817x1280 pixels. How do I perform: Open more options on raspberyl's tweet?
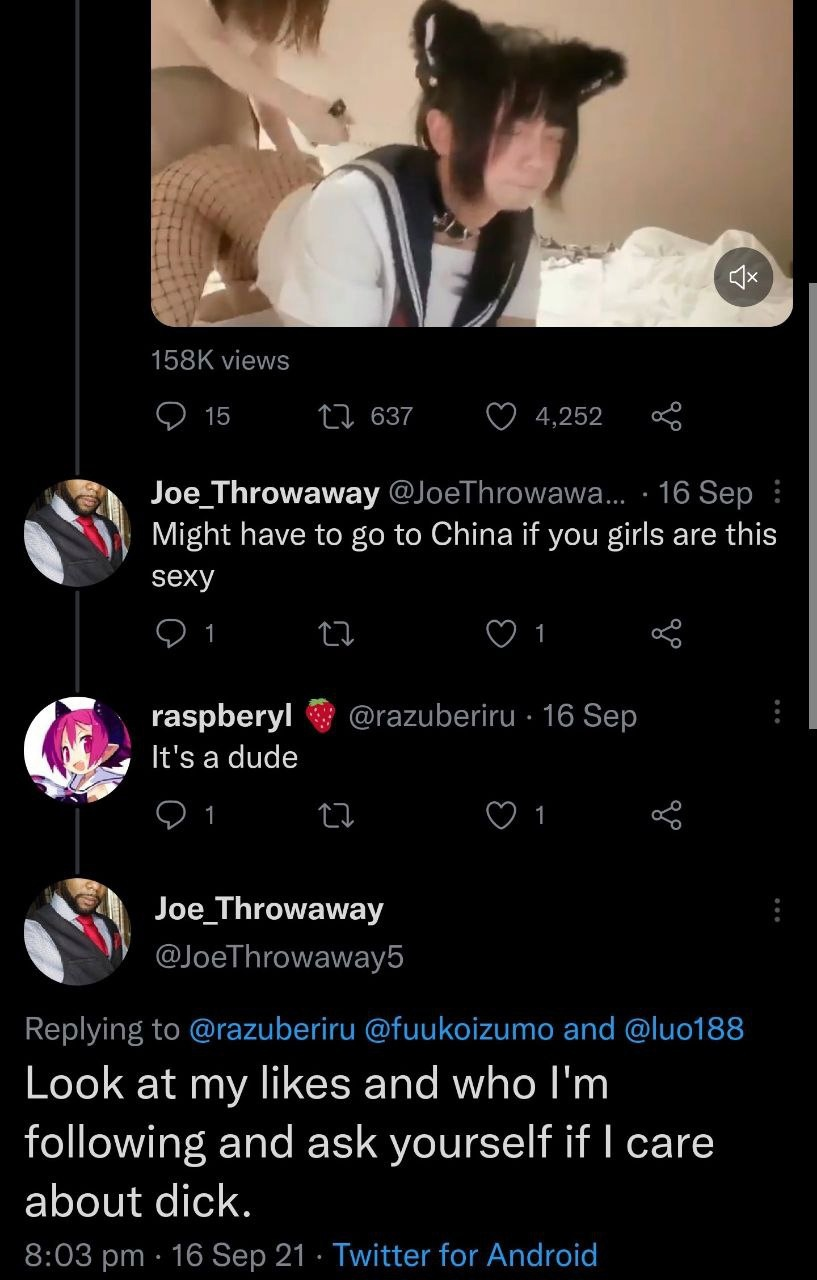tap(778, 713)
